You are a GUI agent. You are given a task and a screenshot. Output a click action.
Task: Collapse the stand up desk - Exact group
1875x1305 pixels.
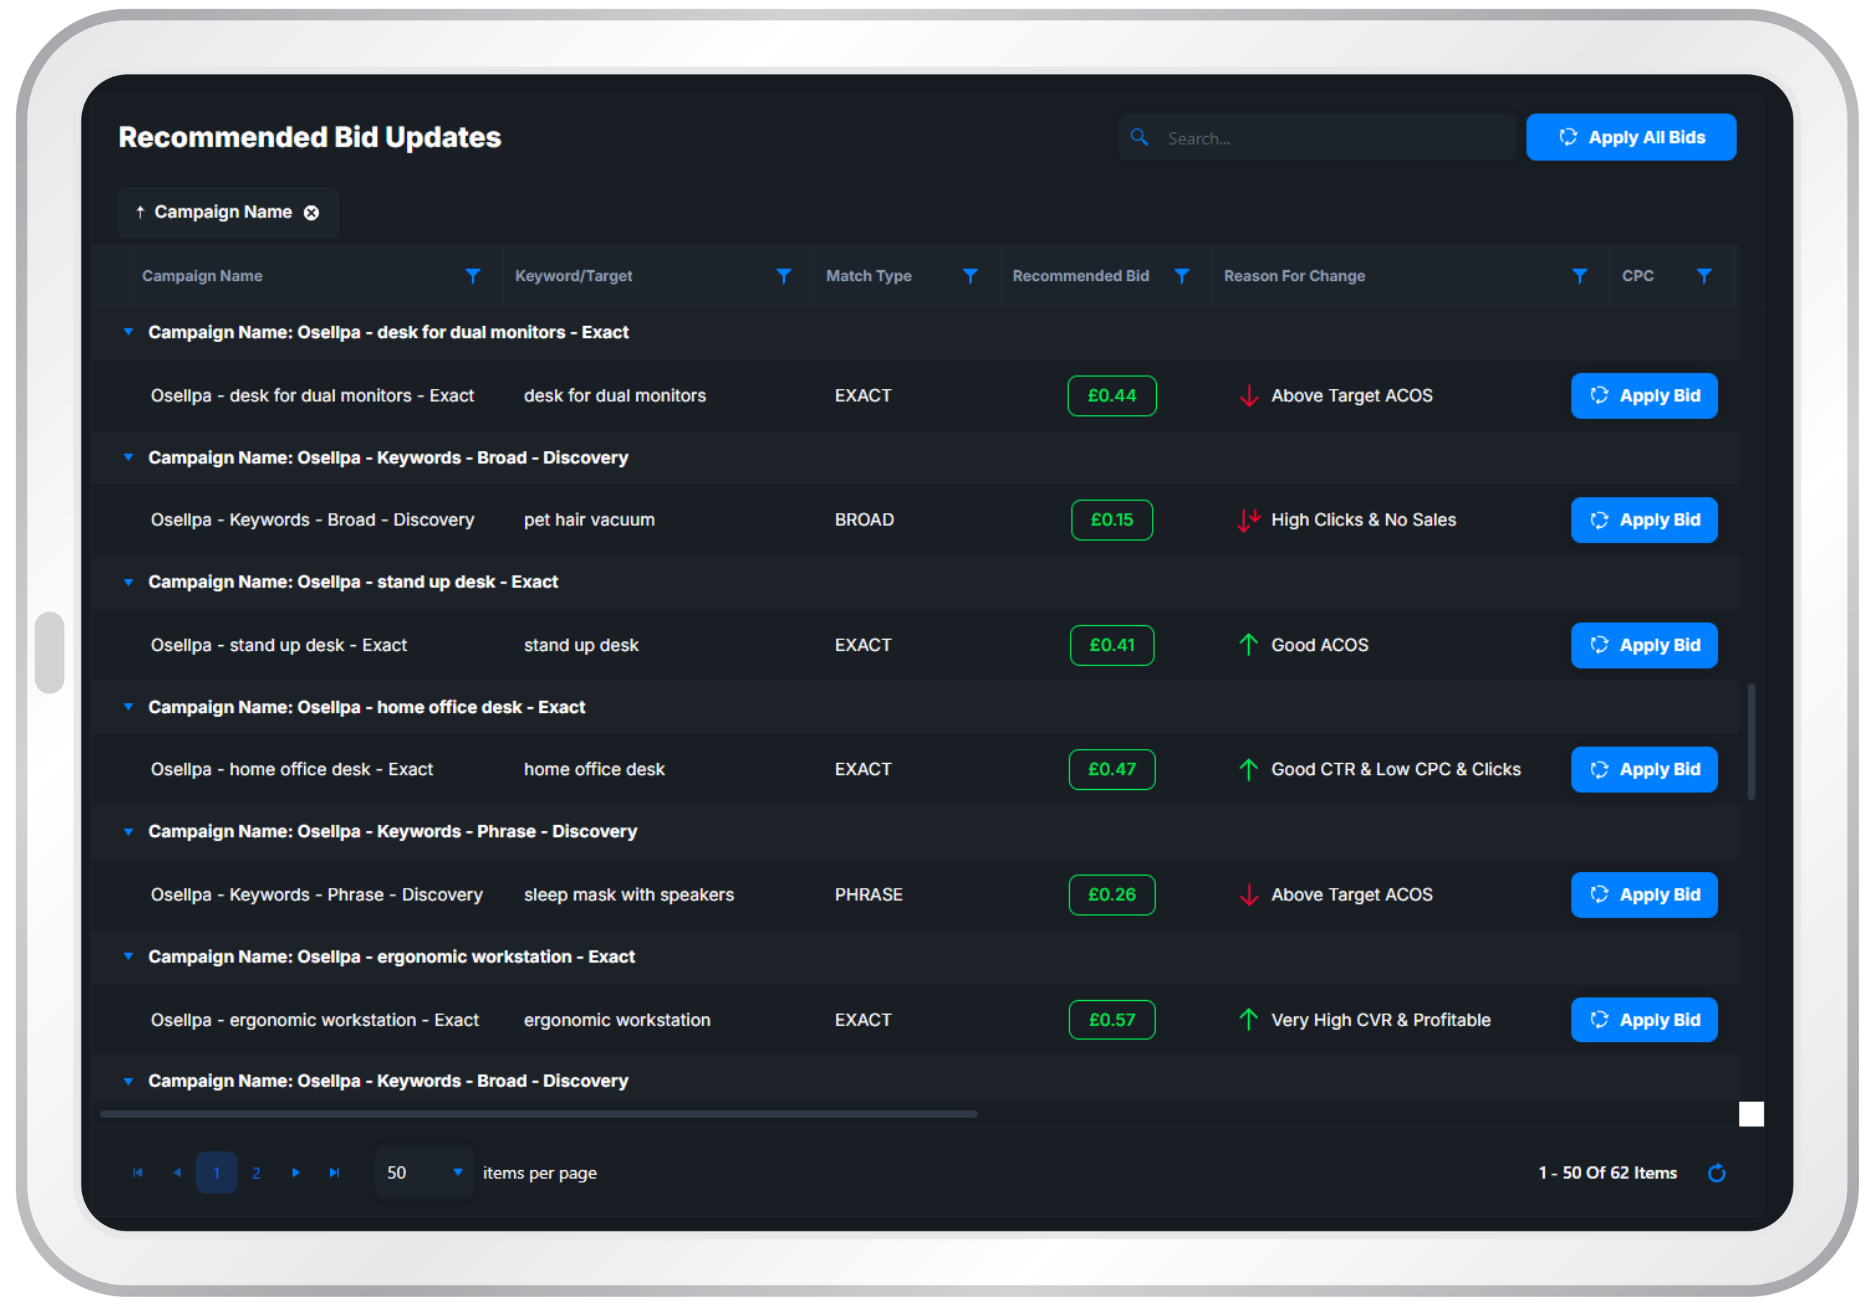pos(128,582)
